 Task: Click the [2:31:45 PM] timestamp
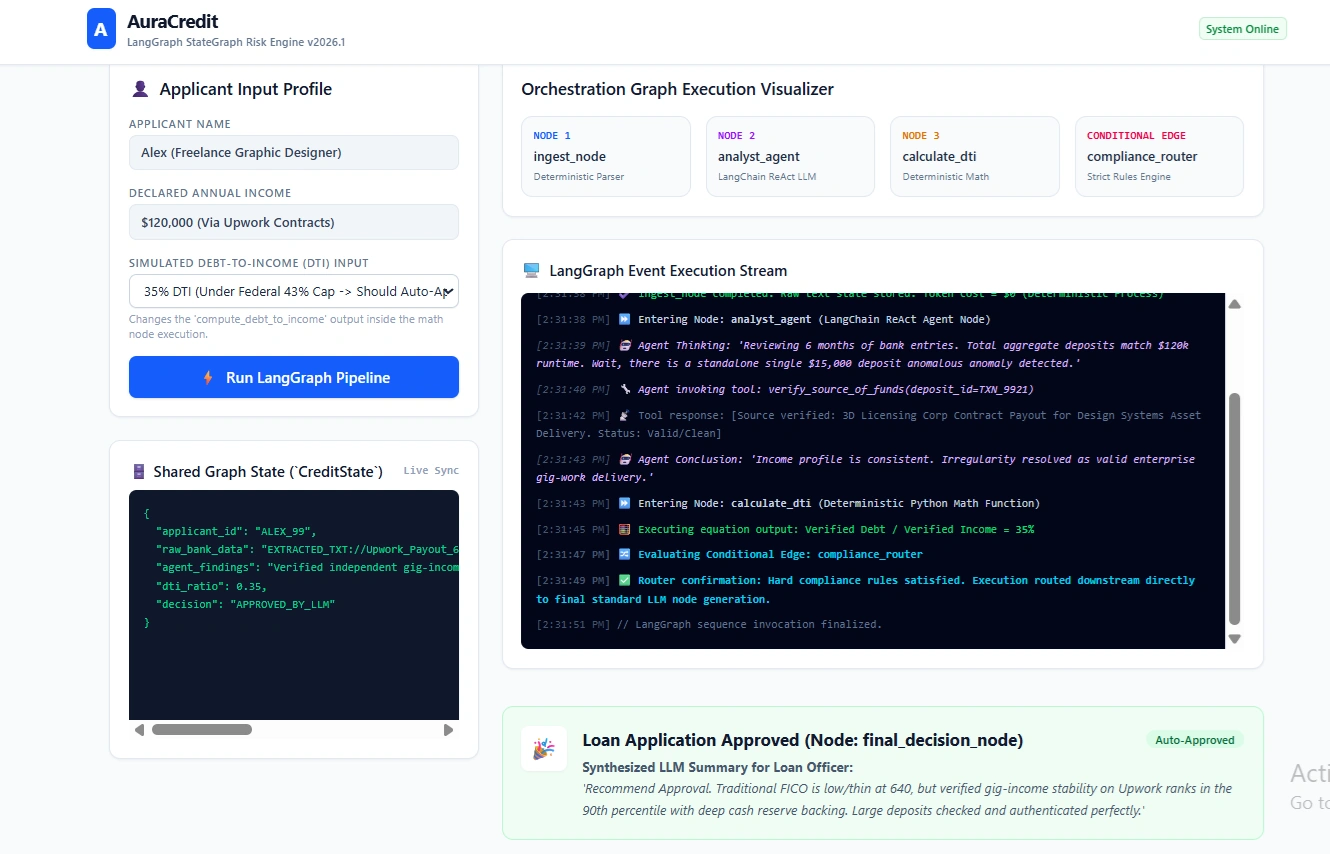(x=573, y=529)
